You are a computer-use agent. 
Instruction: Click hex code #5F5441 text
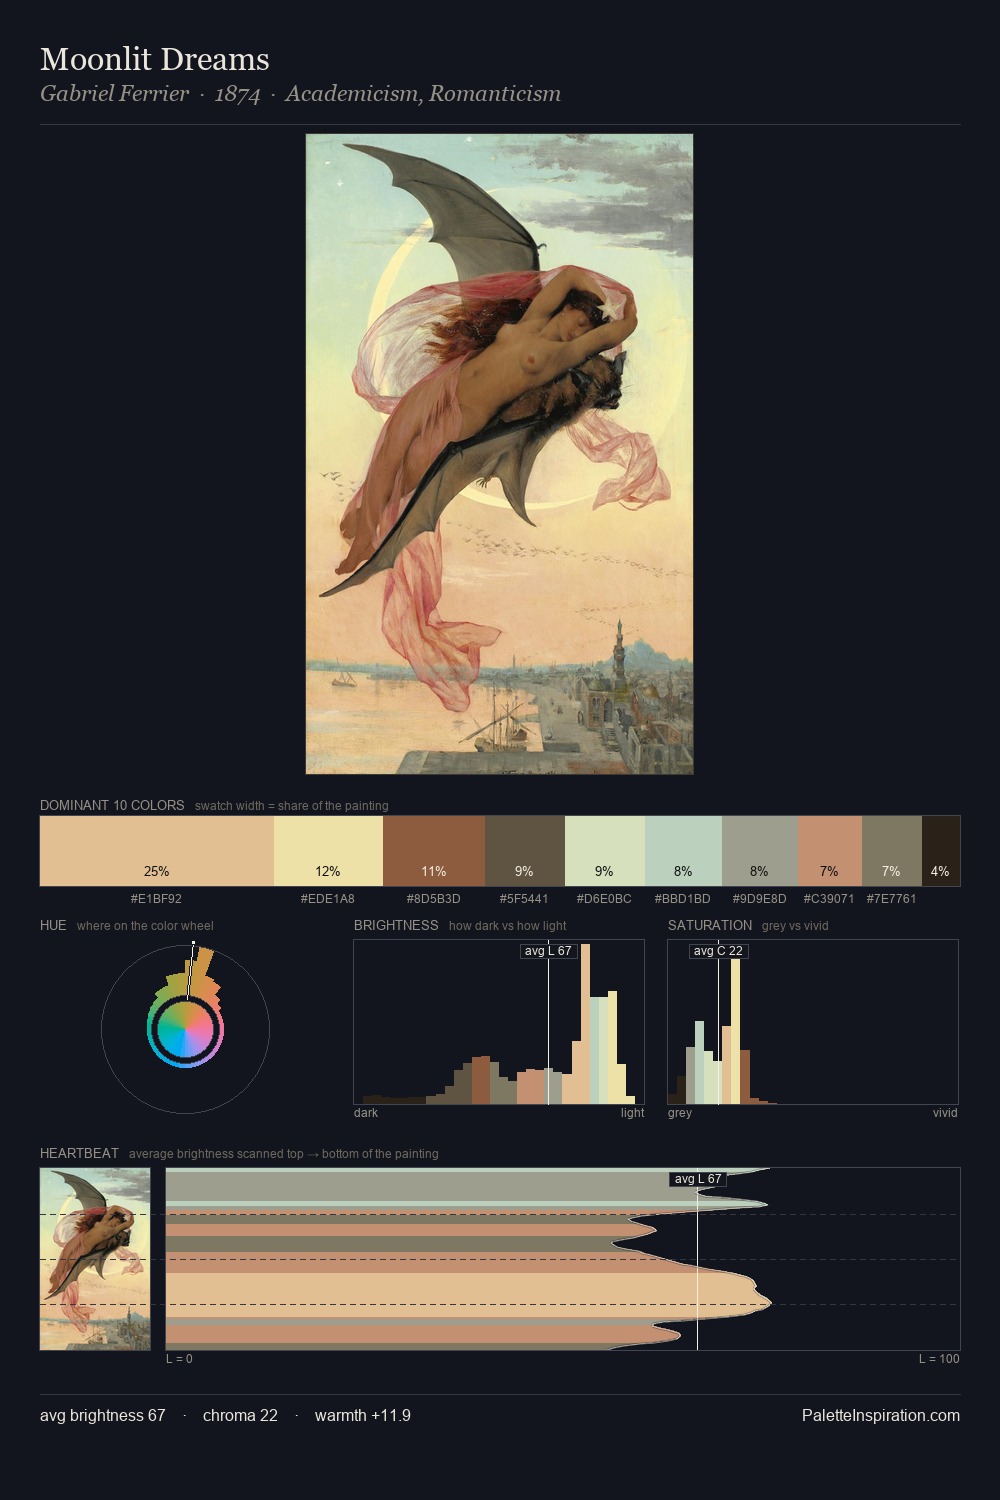(524, 899)
